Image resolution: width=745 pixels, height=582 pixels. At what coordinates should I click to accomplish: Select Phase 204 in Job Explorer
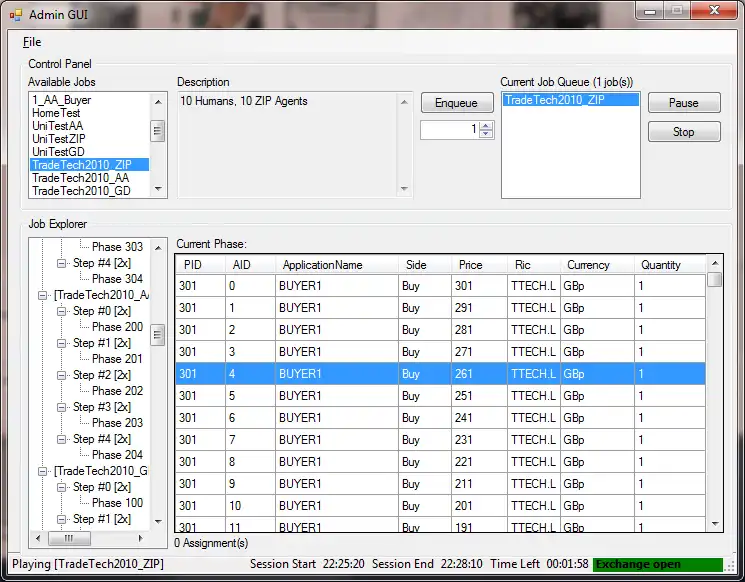[117, 455]
